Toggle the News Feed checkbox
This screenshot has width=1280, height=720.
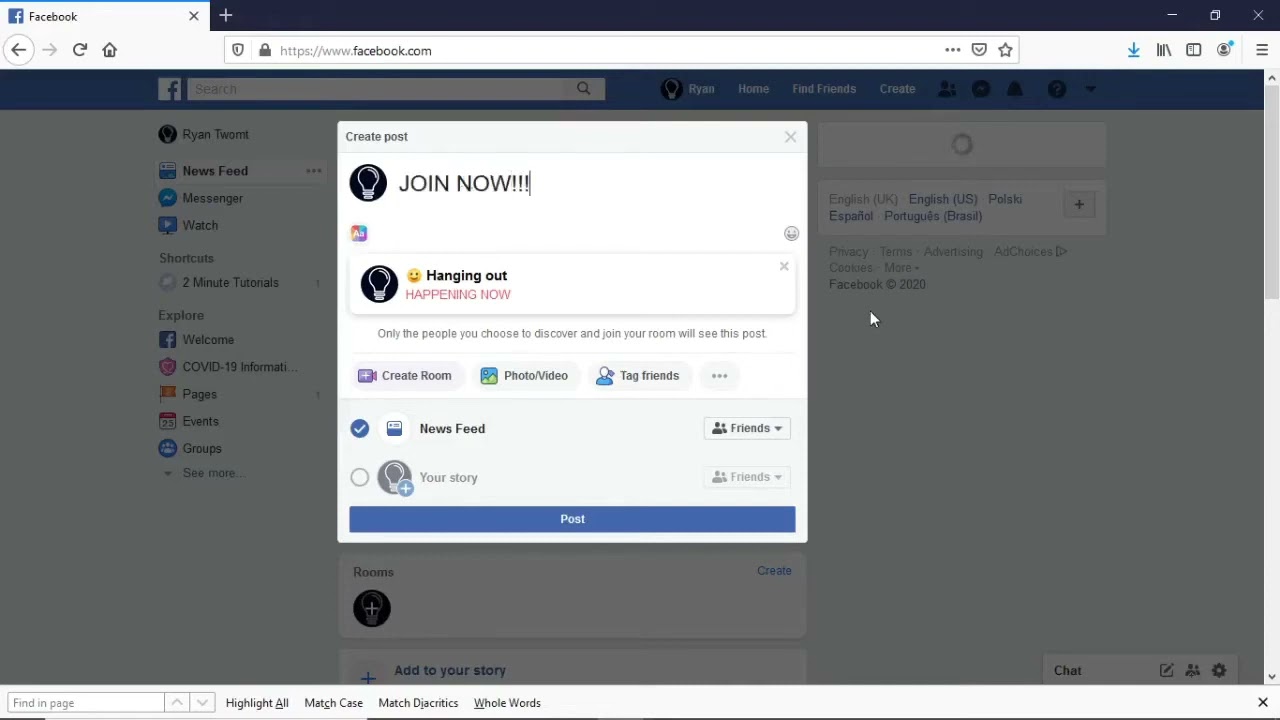click(x=360, y=429)
